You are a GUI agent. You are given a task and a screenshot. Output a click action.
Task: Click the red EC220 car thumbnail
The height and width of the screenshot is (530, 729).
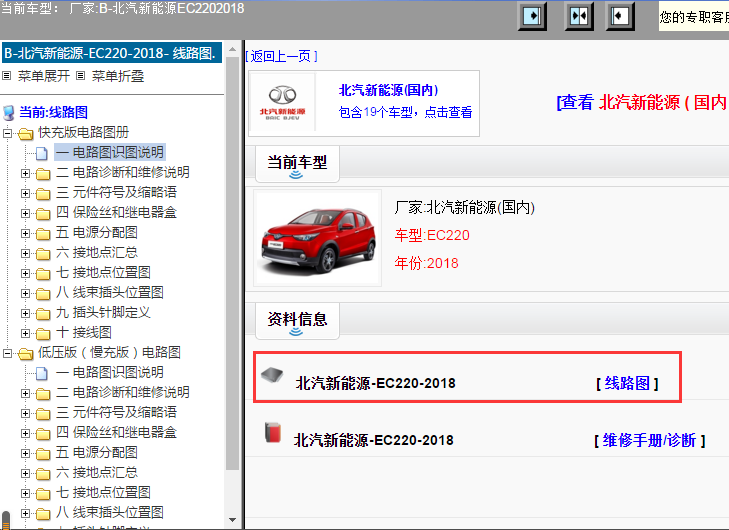(x=318, y=238)
